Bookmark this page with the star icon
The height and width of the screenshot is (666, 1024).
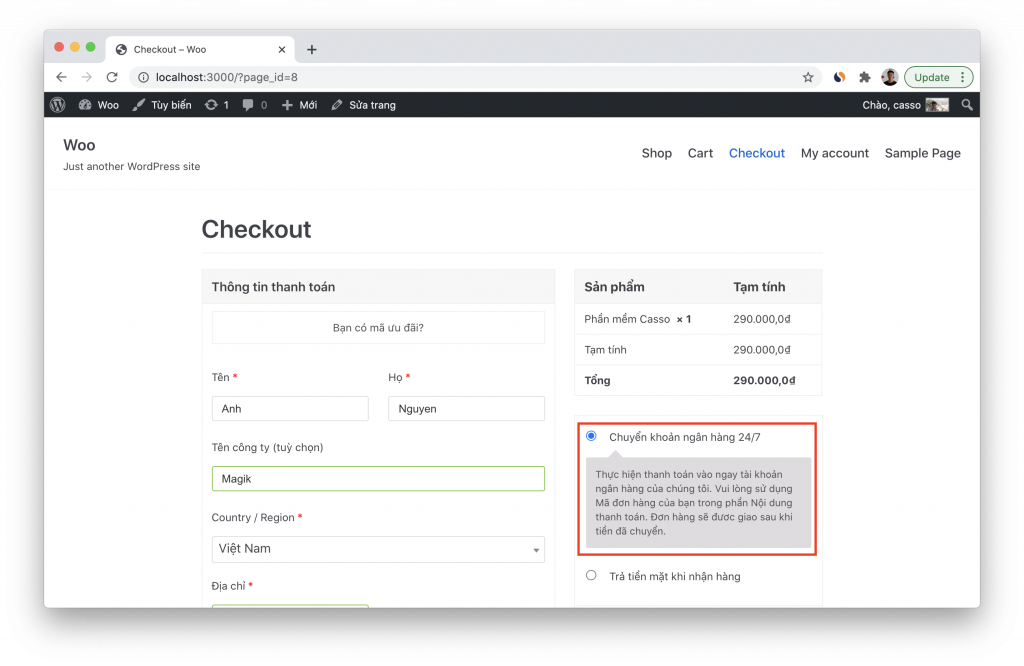tap(808, 77)
